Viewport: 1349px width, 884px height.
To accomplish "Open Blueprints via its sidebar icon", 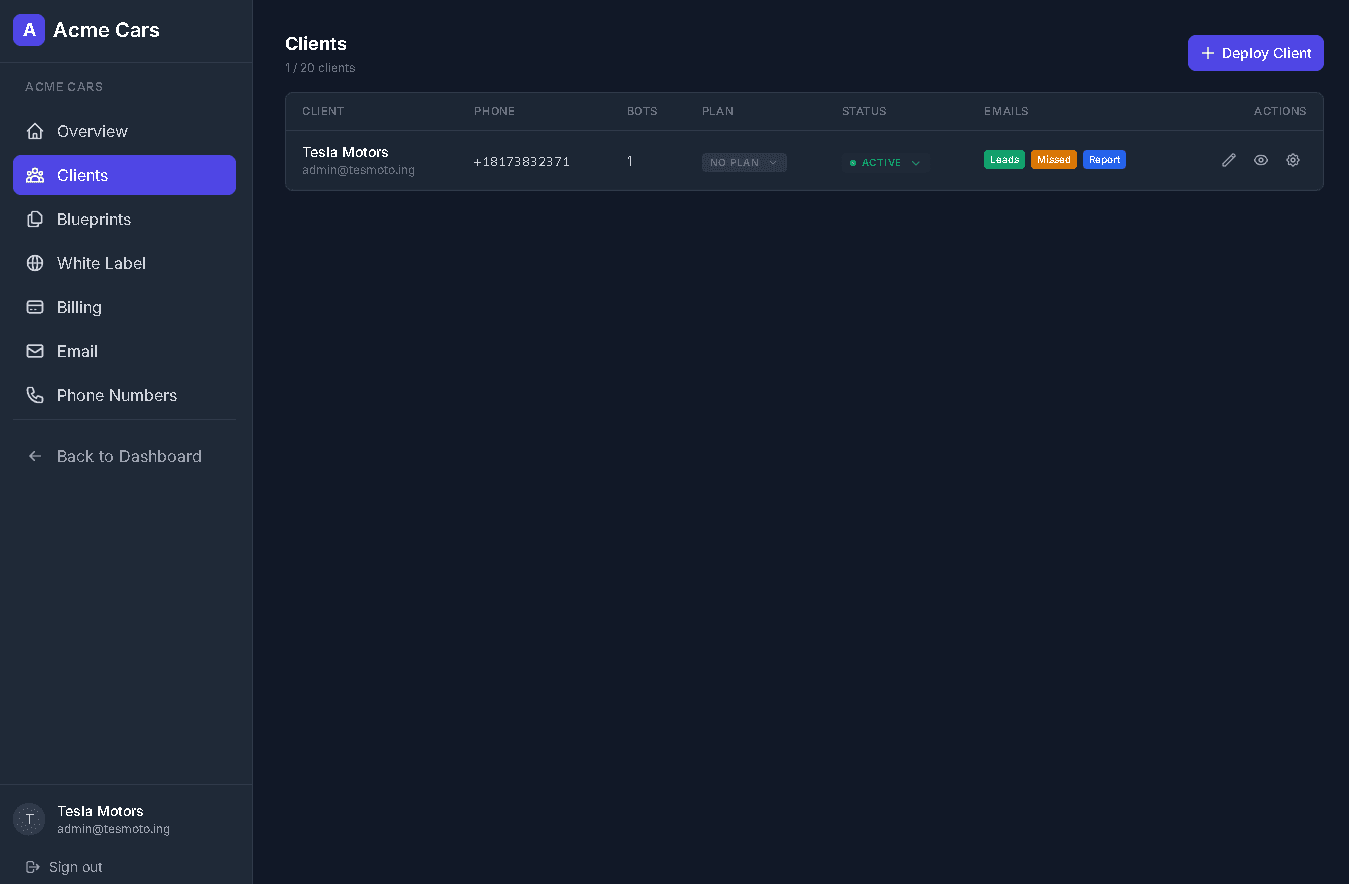I will click(34, 219).
